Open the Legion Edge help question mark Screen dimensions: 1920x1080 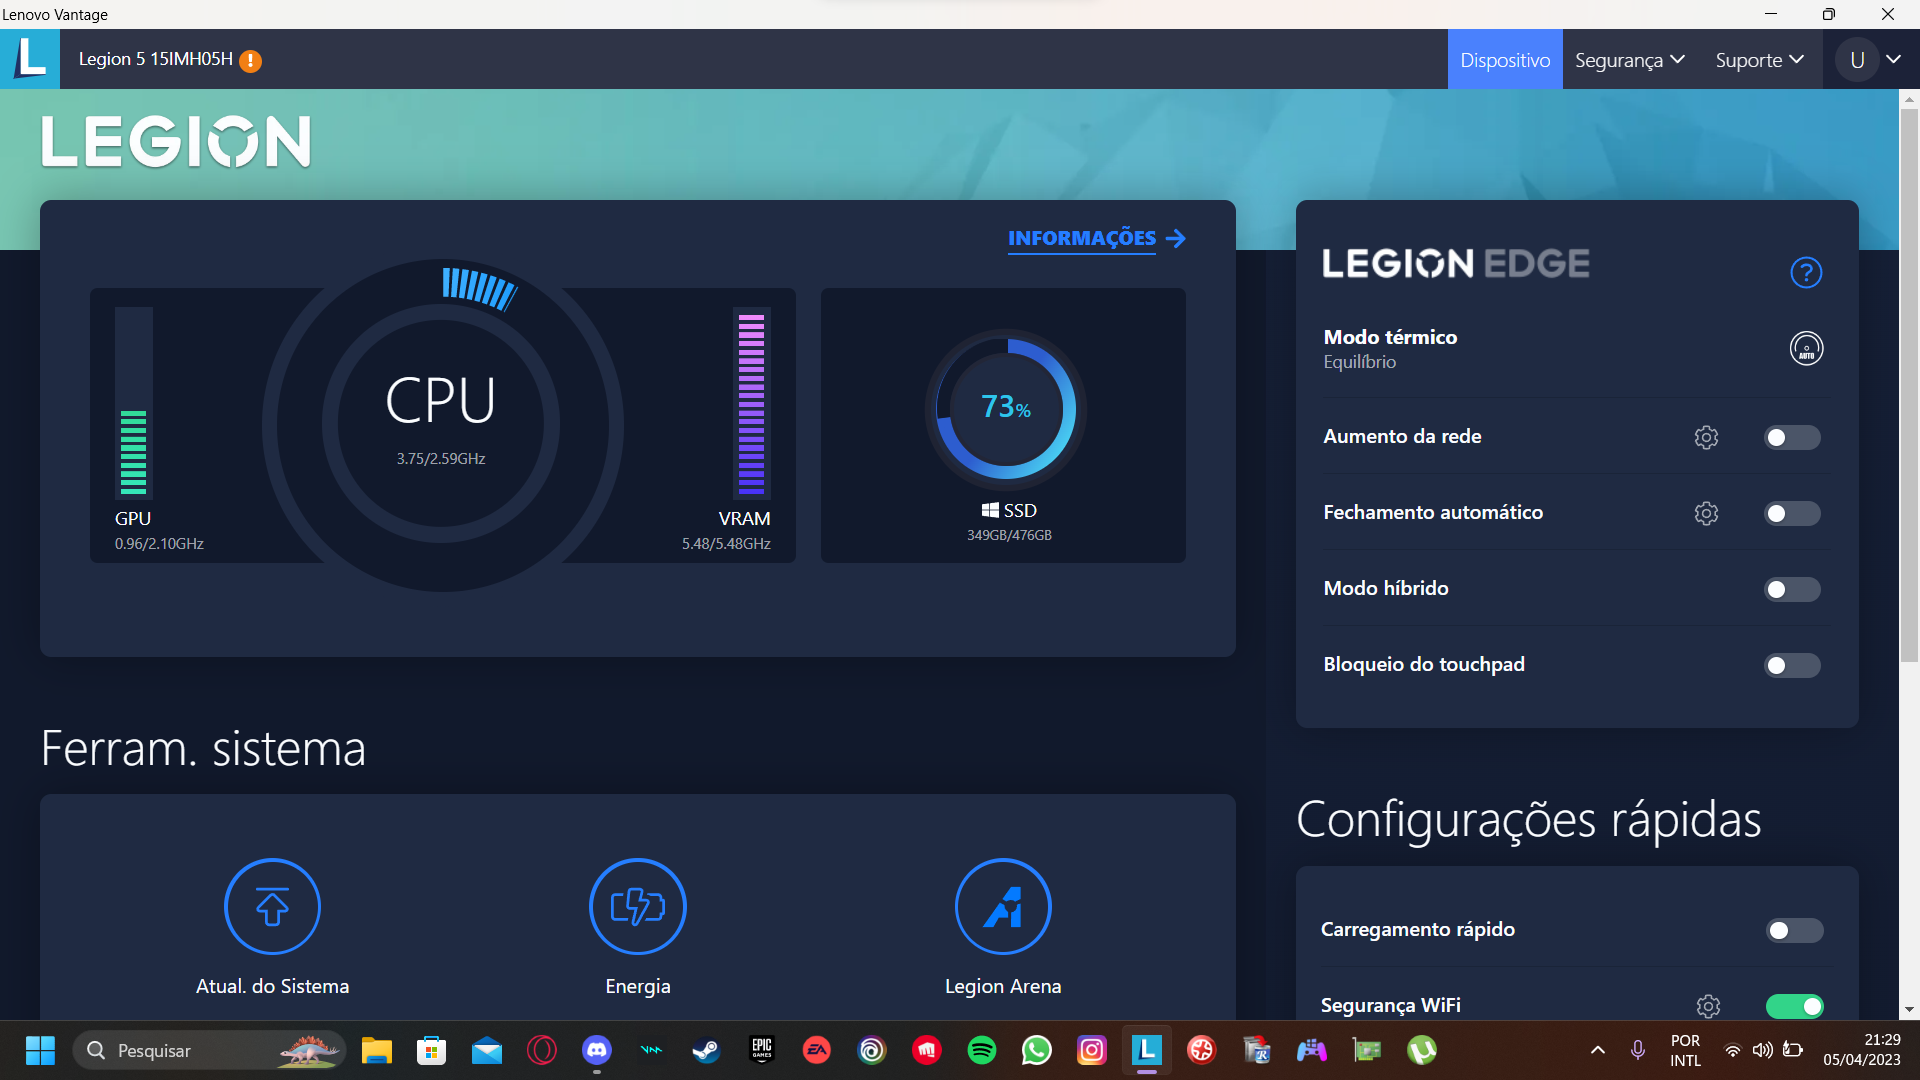point(1806,272)
